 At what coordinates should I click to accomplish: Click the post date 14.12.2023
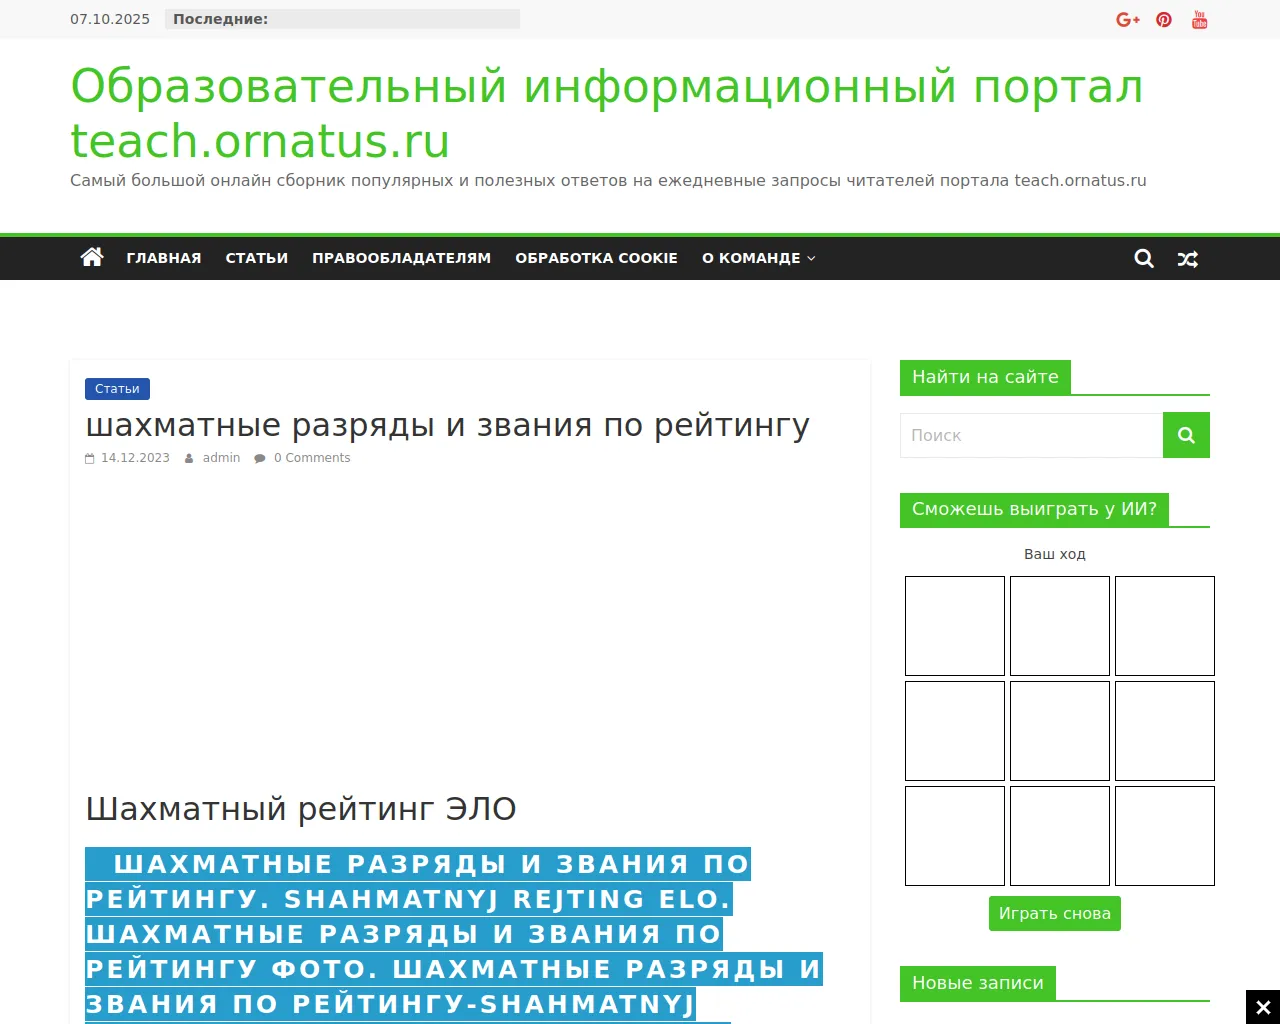tap(135, 458)
